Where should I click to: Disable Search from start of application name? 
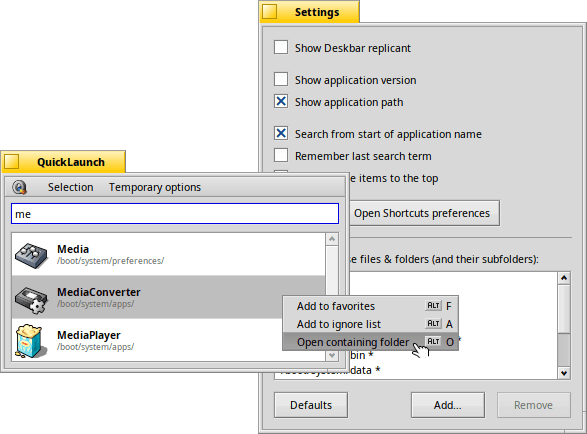tap(281, 133)
